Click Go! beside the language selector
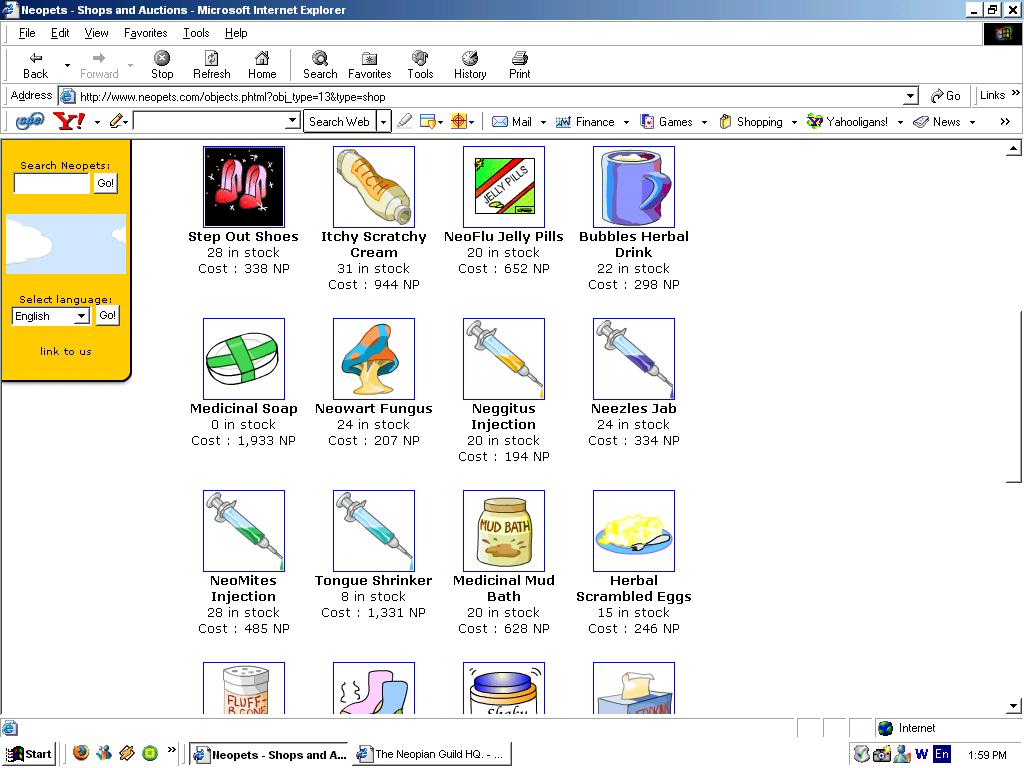The image size is (1024, 768). coord(108,315)
